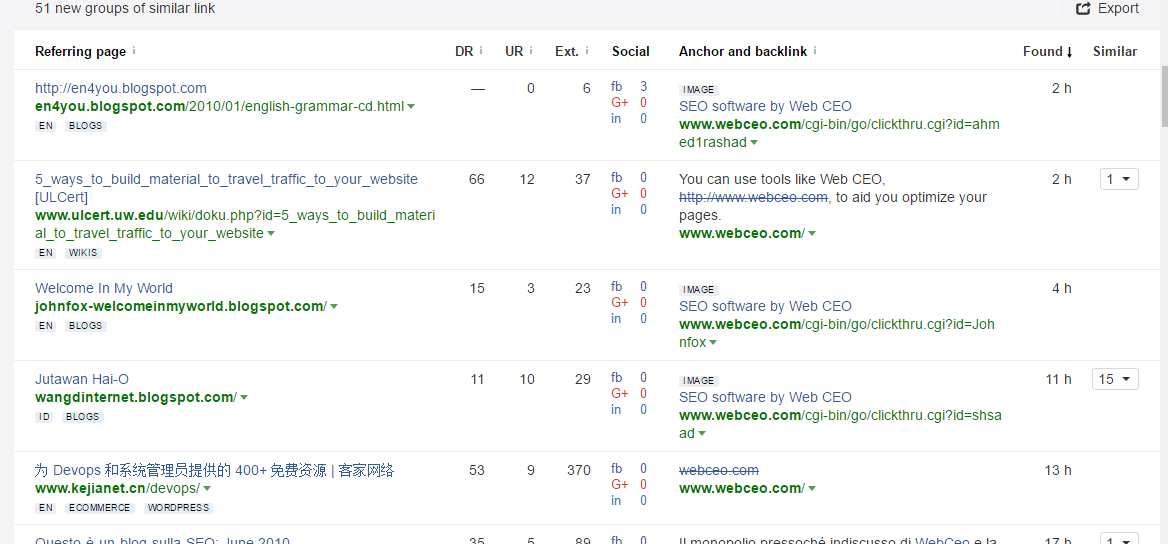Click the Social column header

pos(631,51)
